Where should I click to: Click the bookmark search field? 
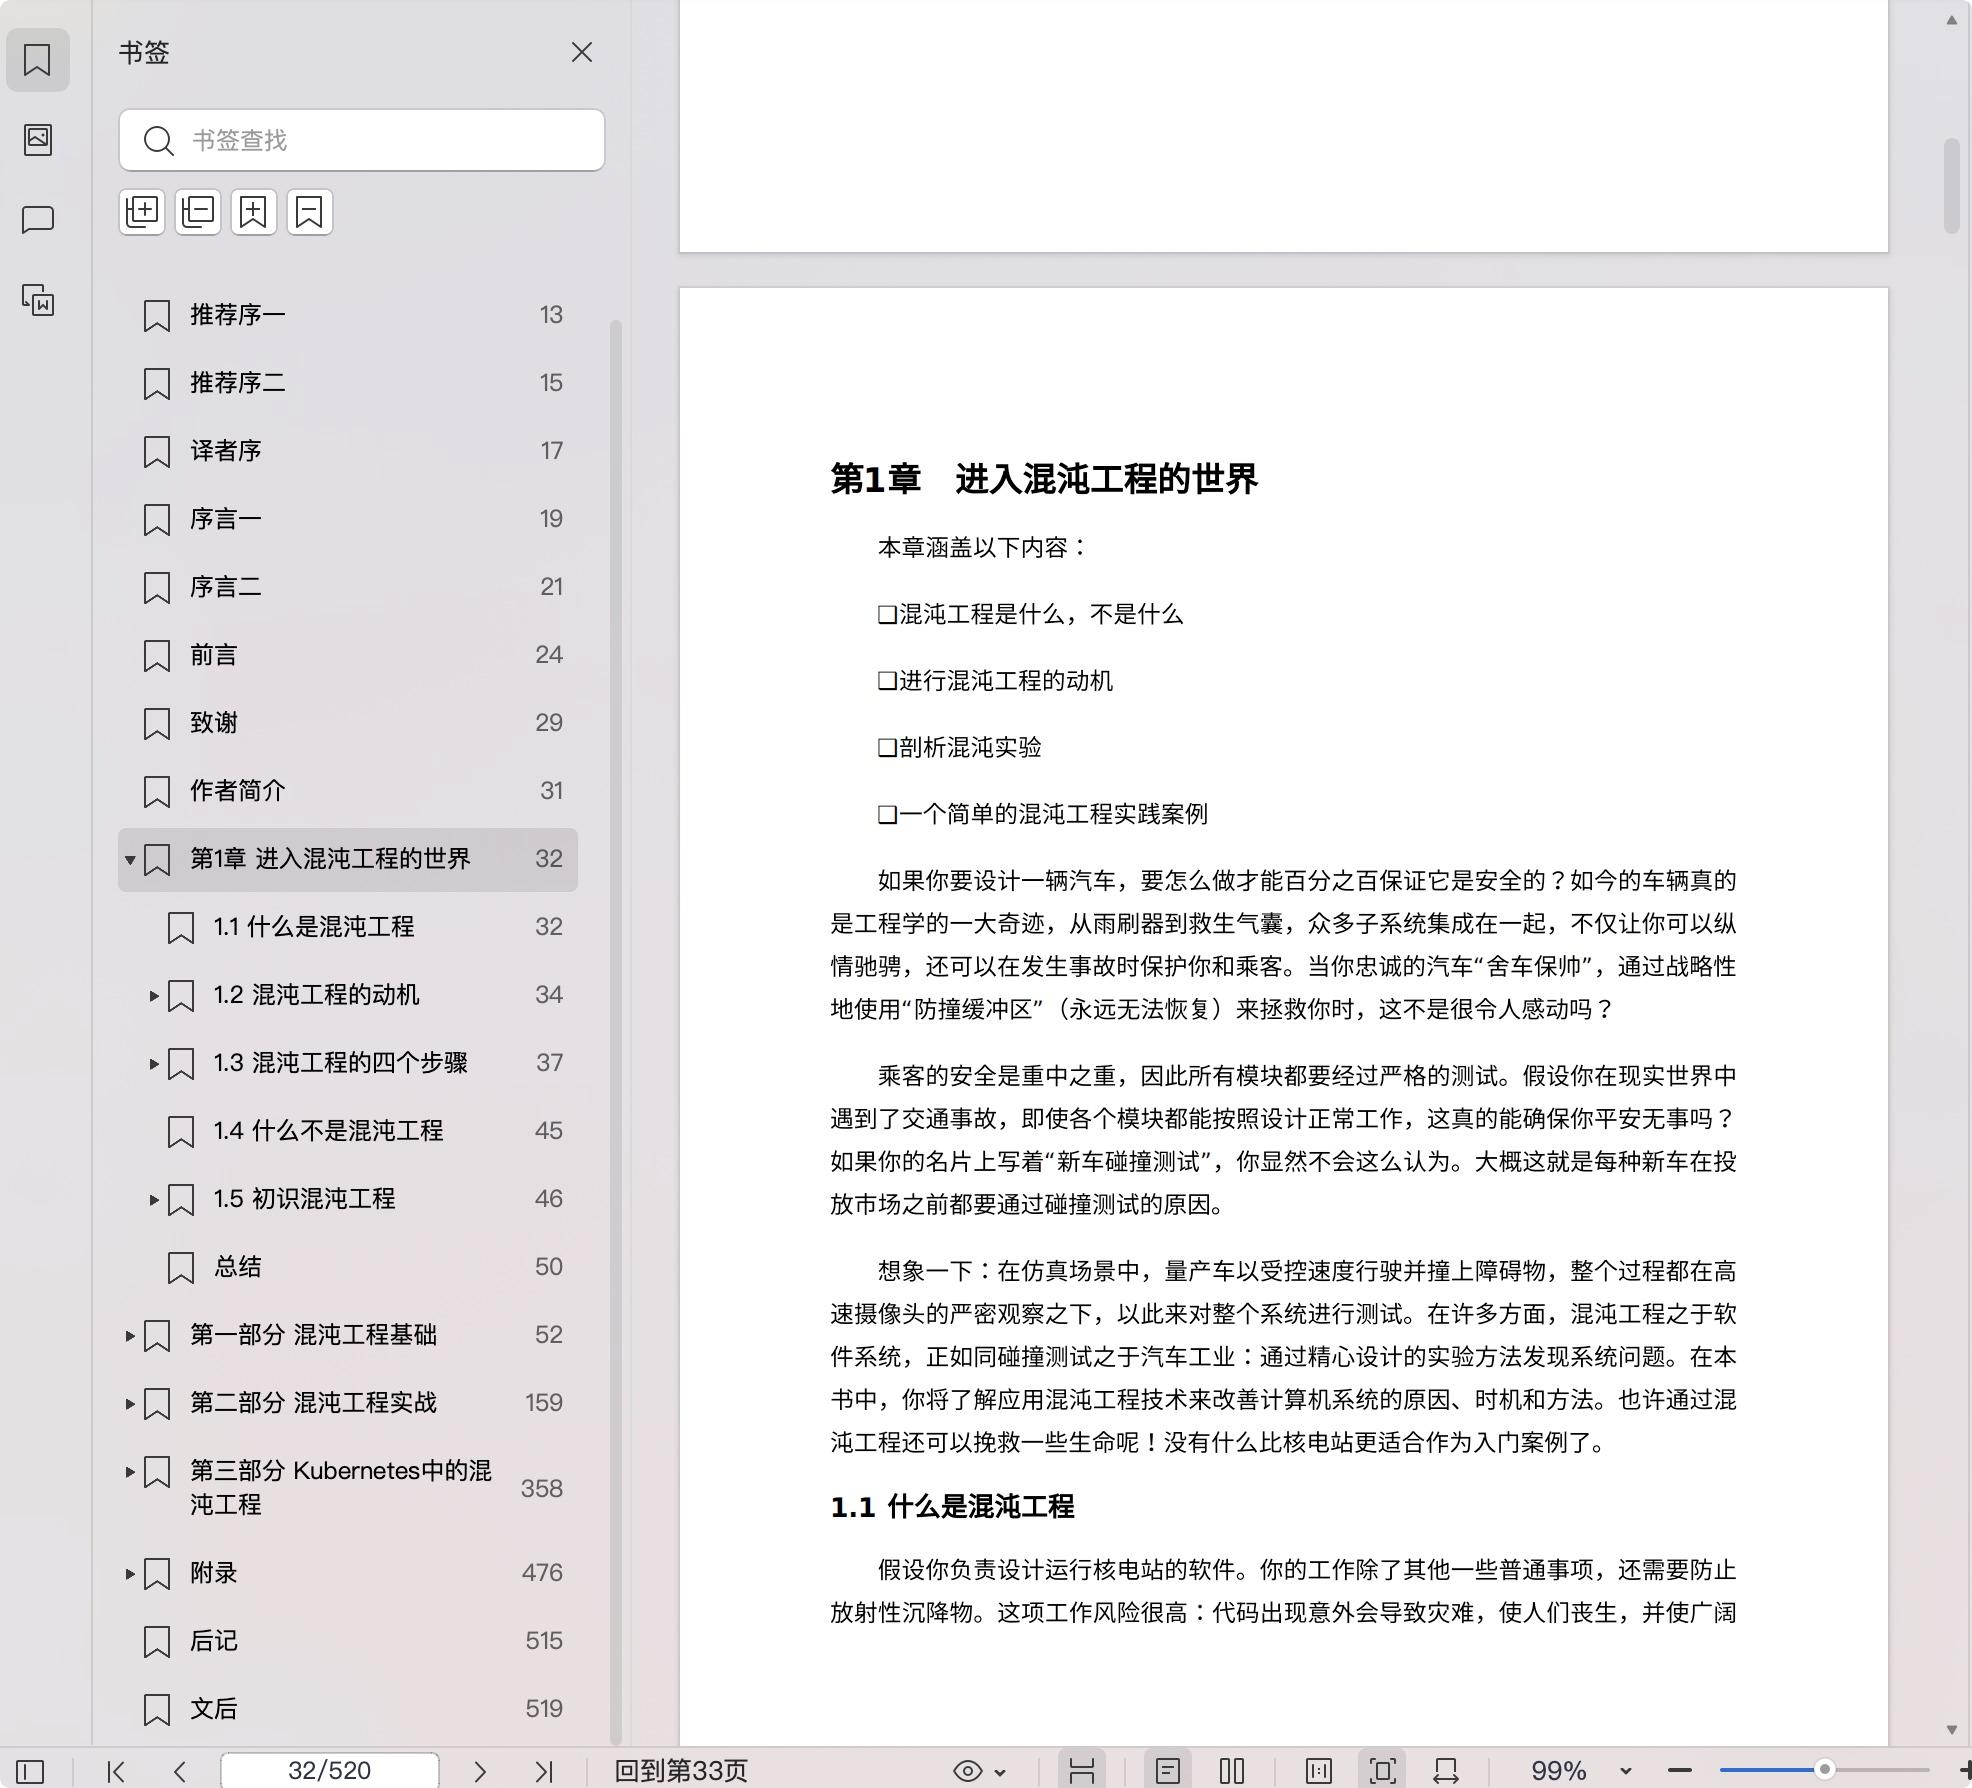pyautogui.click(x=362, y=140)
